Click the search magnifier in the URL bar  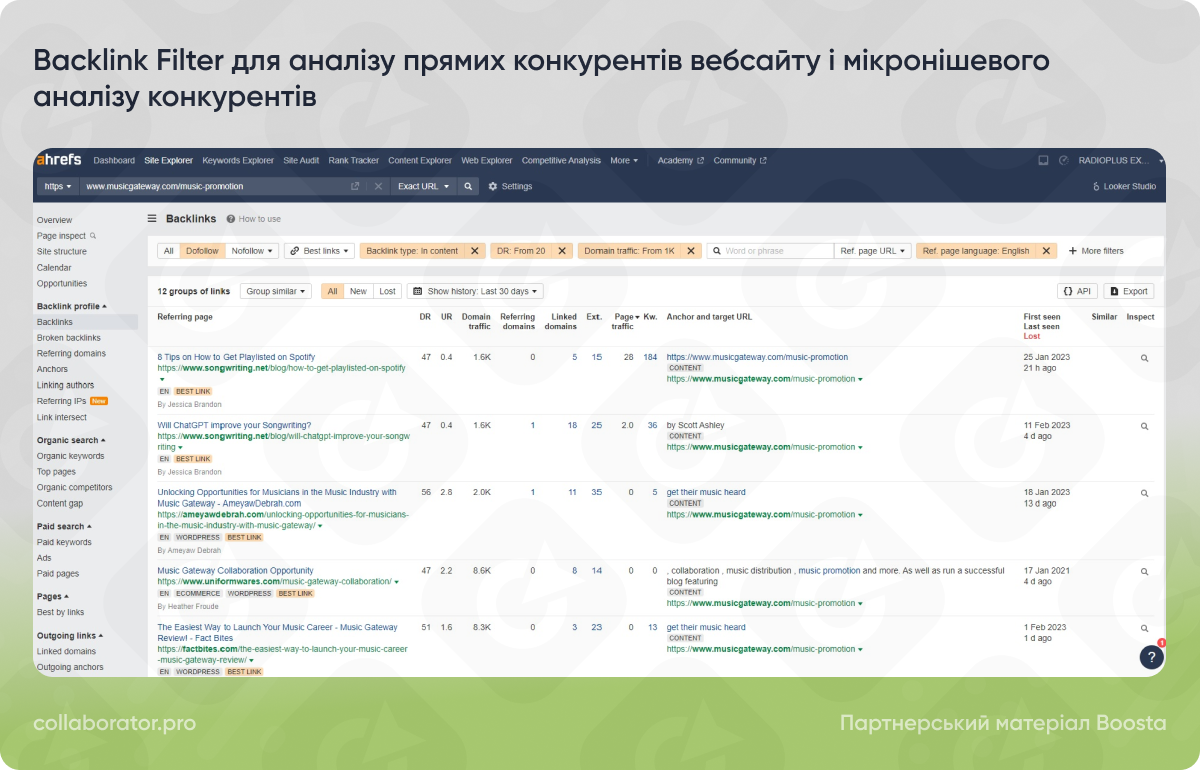[x=467, y=186]
